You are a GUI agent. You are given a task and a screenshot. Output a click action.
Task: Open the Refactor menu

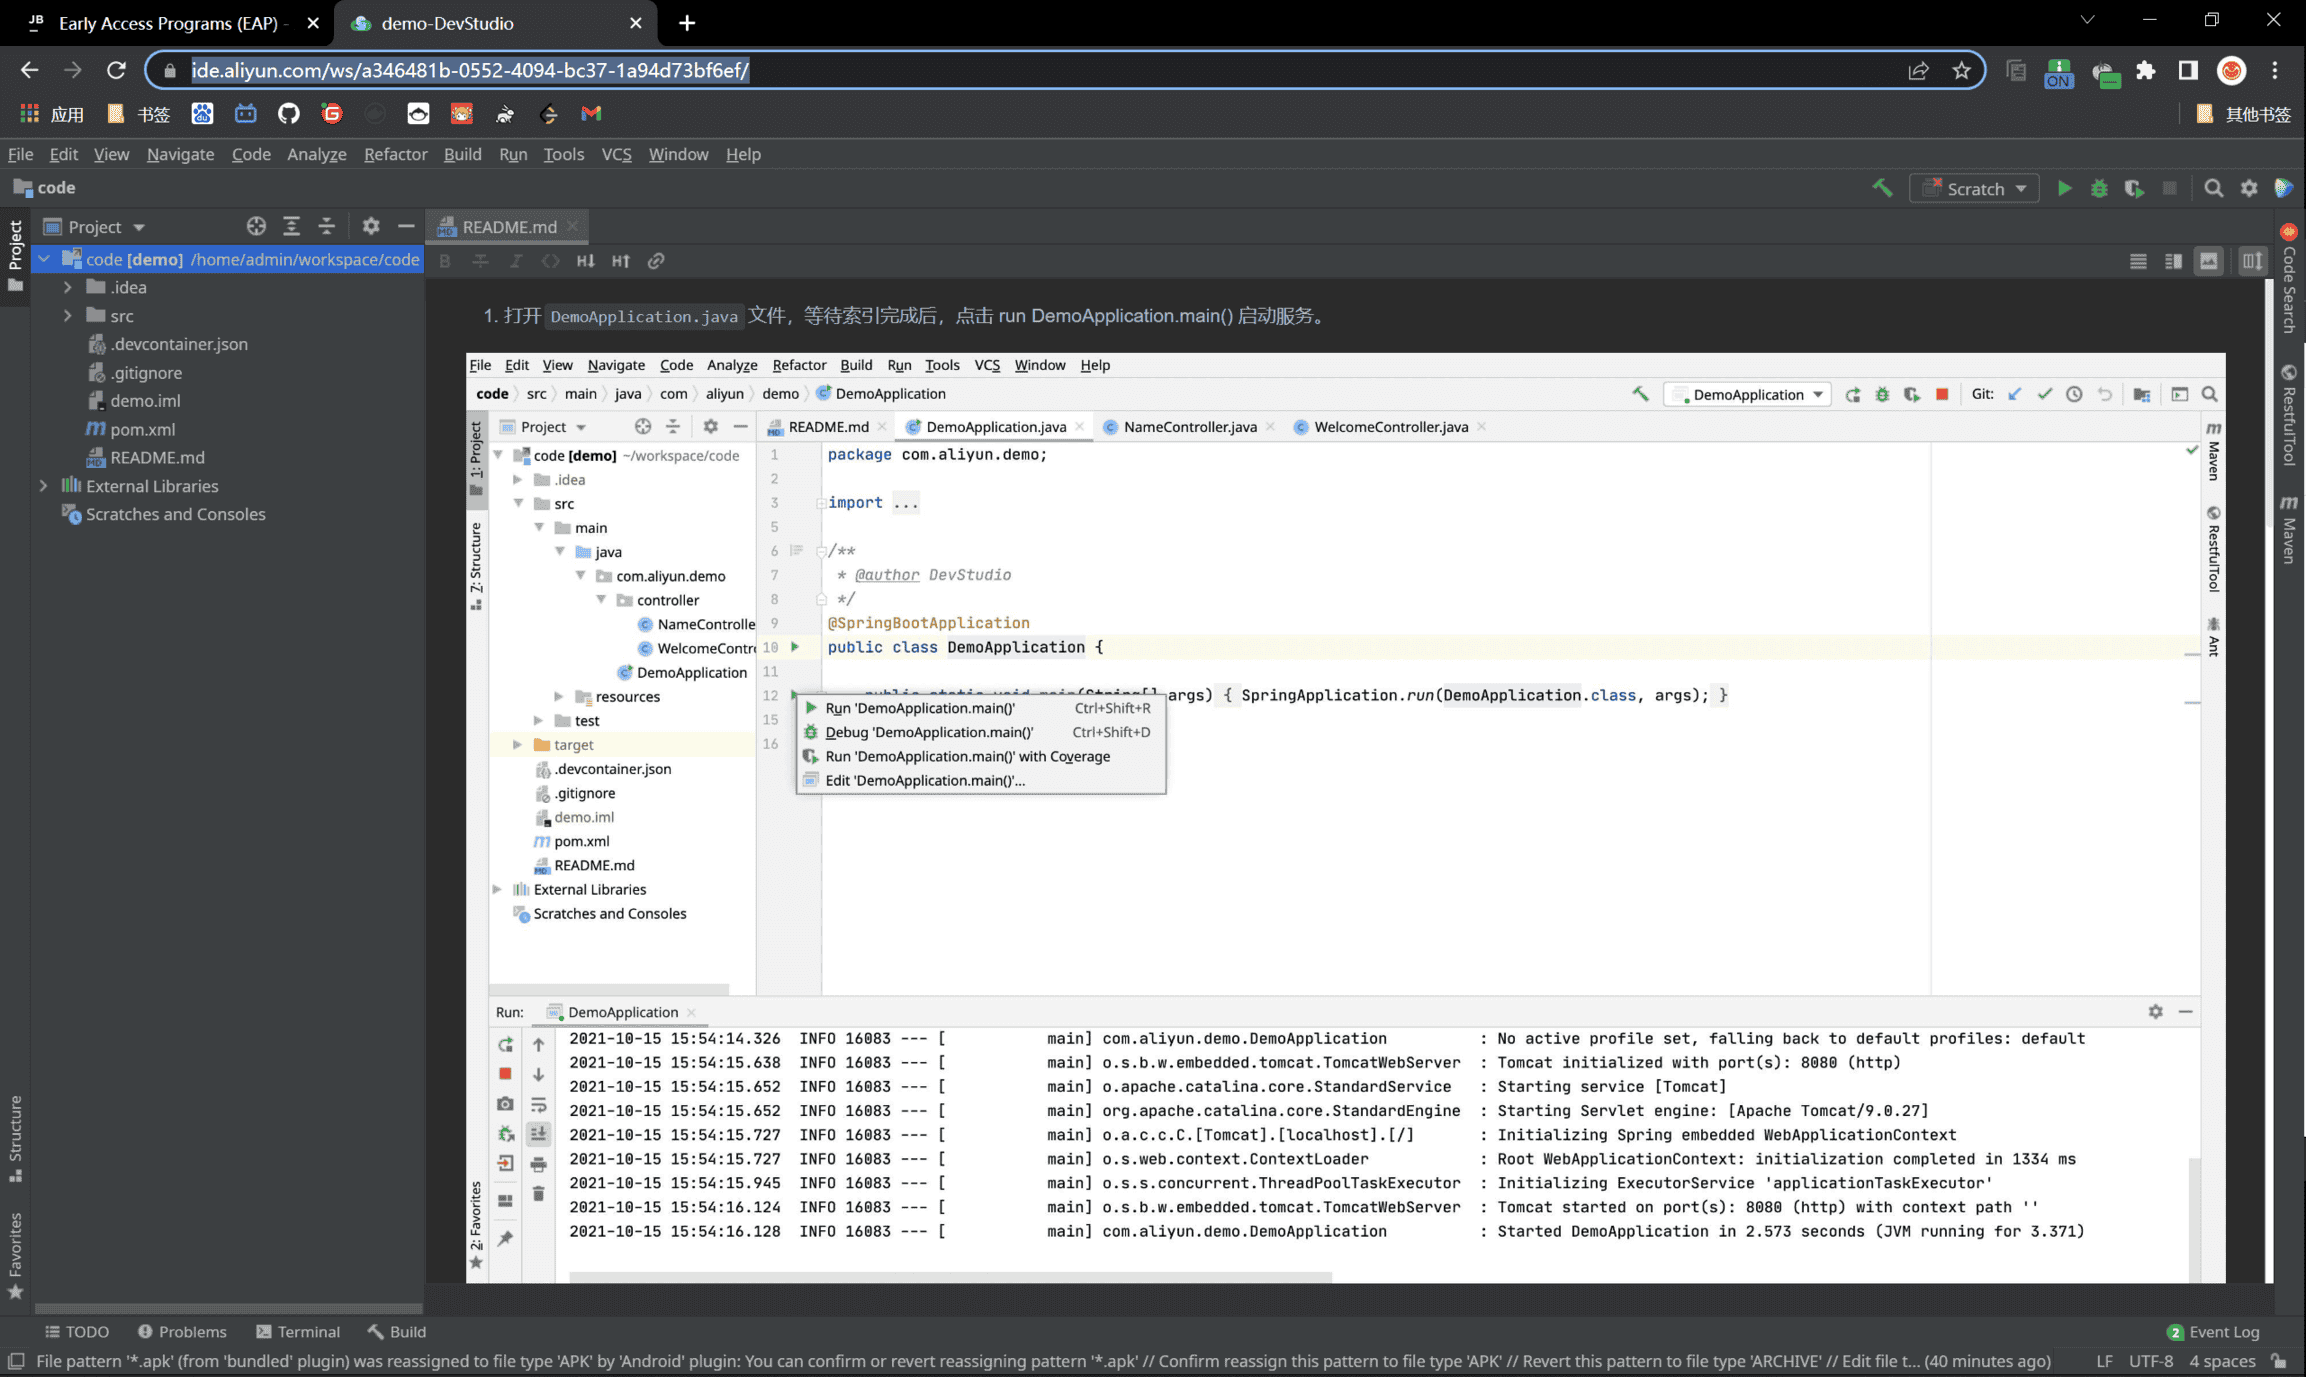coord(395,154)
